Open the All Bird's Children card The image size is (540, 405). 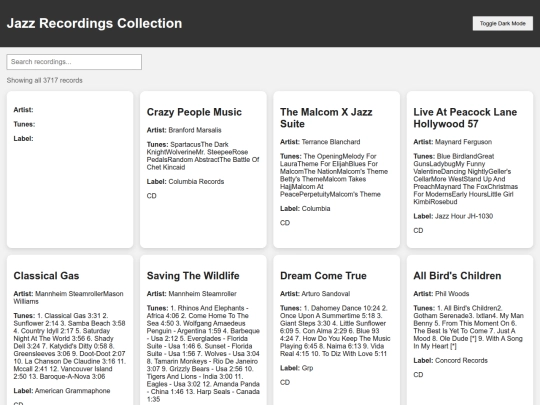(470, 330)
